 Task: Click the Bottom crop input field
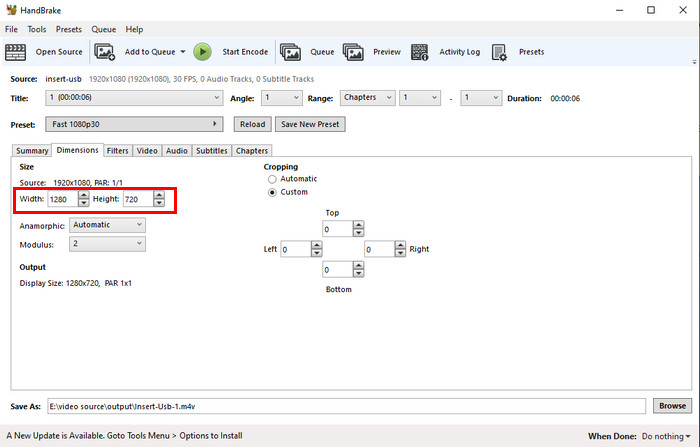point(338,270)
